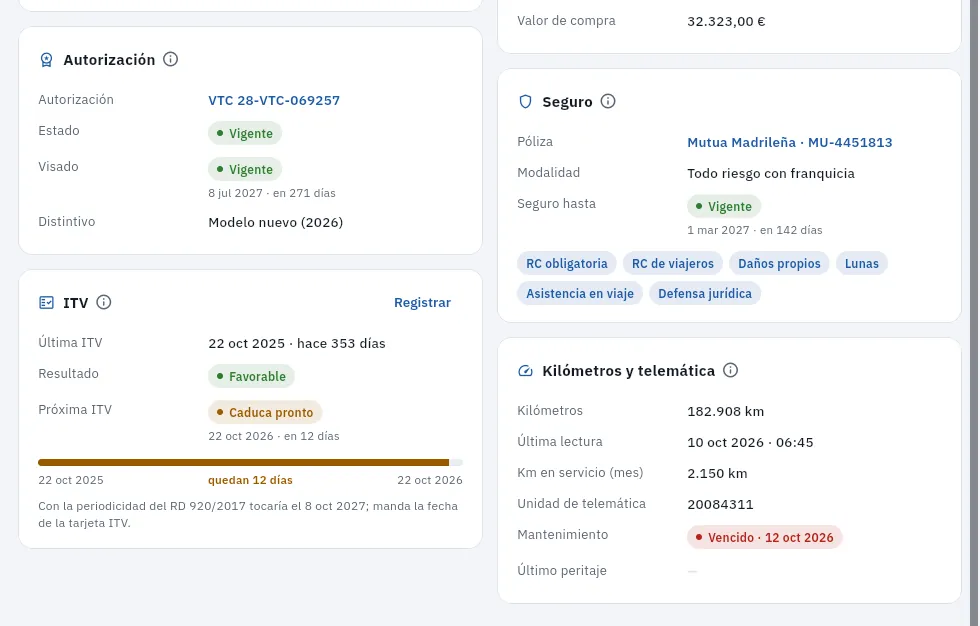980x626 pixels.
Task: Open authorization VTC 28-VTC-069257 link
Action: point(274,101)
